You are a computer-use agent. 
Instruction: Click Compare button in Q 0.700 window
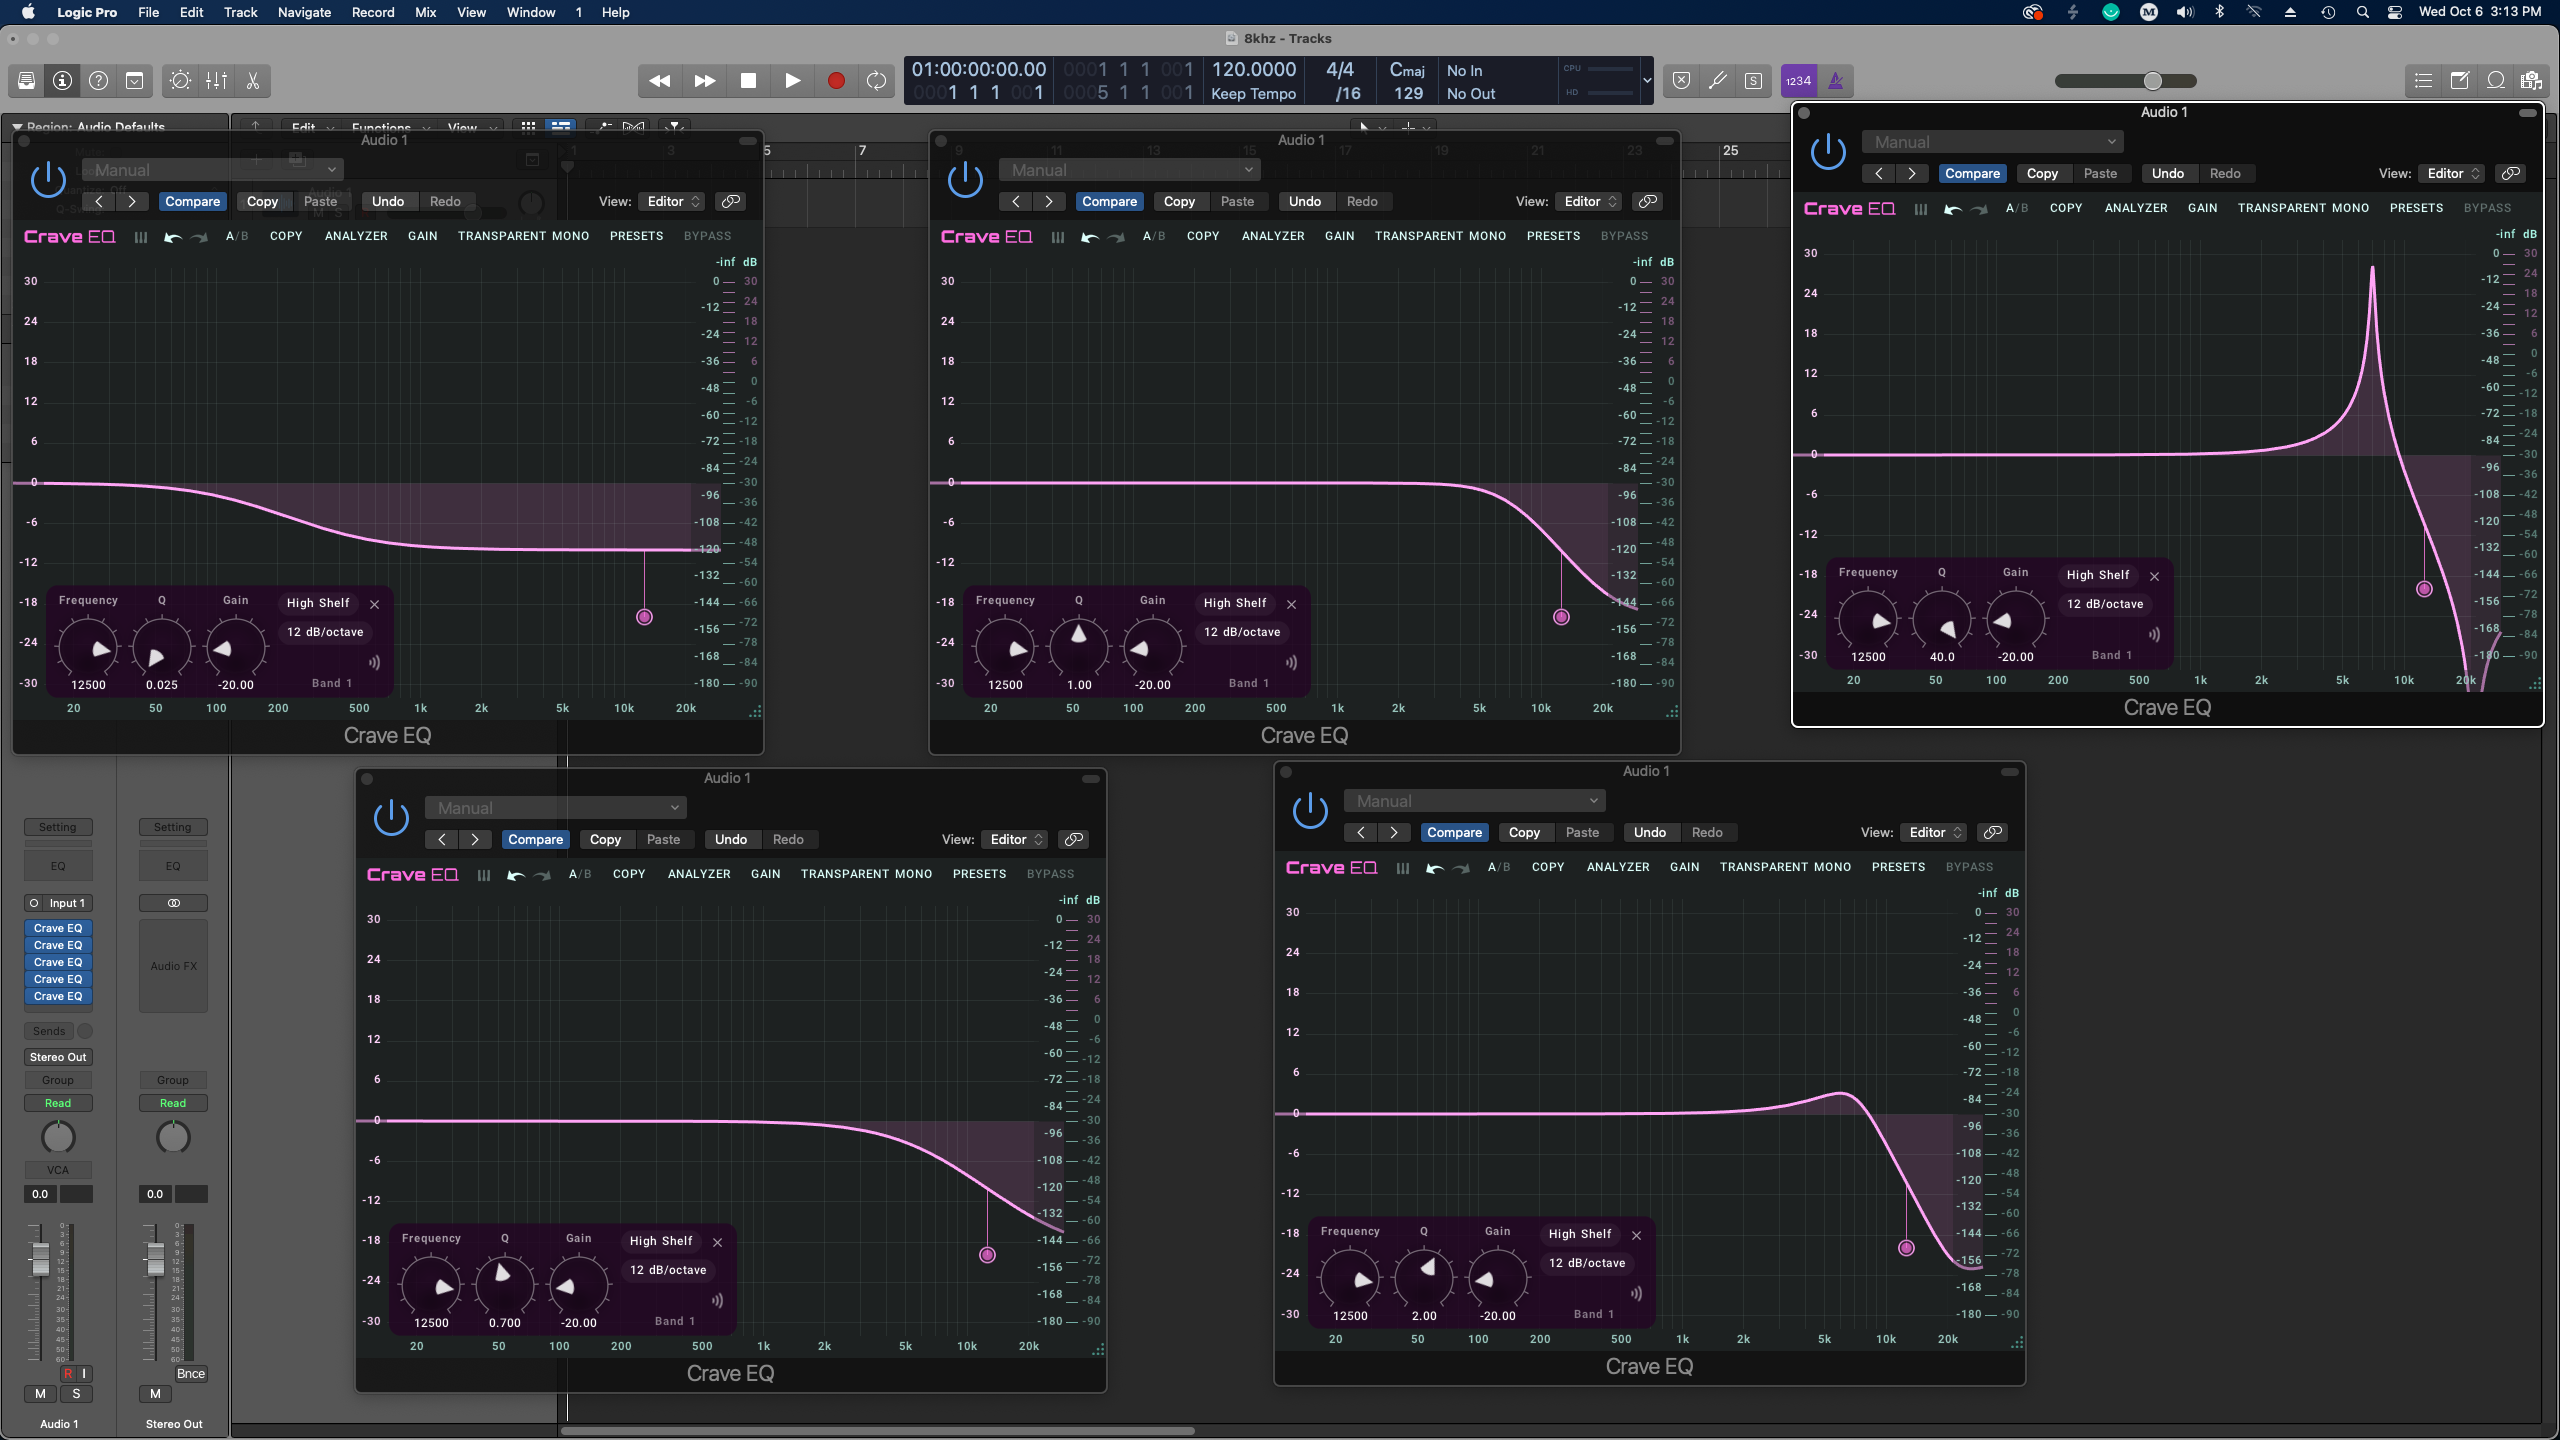535,839
